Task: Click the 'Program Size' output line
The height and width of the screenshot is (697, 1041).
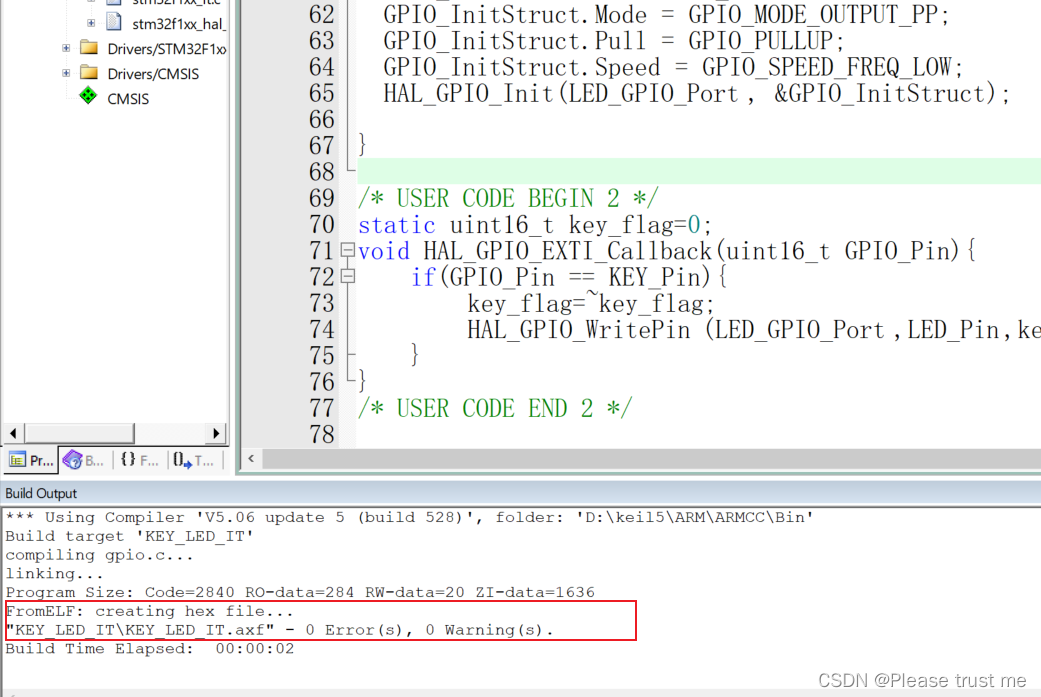Action: [300, 592]
